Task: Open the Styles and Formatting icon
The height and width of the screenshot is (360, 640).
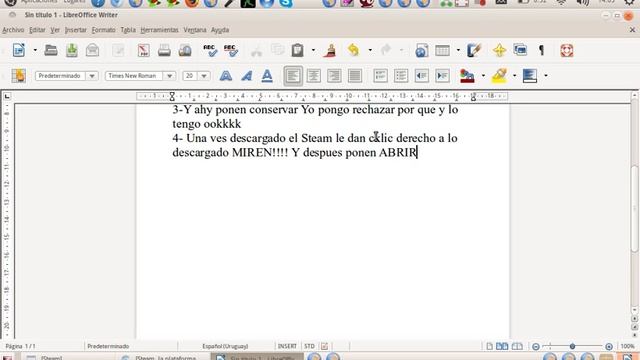Action: click(18, 76)
